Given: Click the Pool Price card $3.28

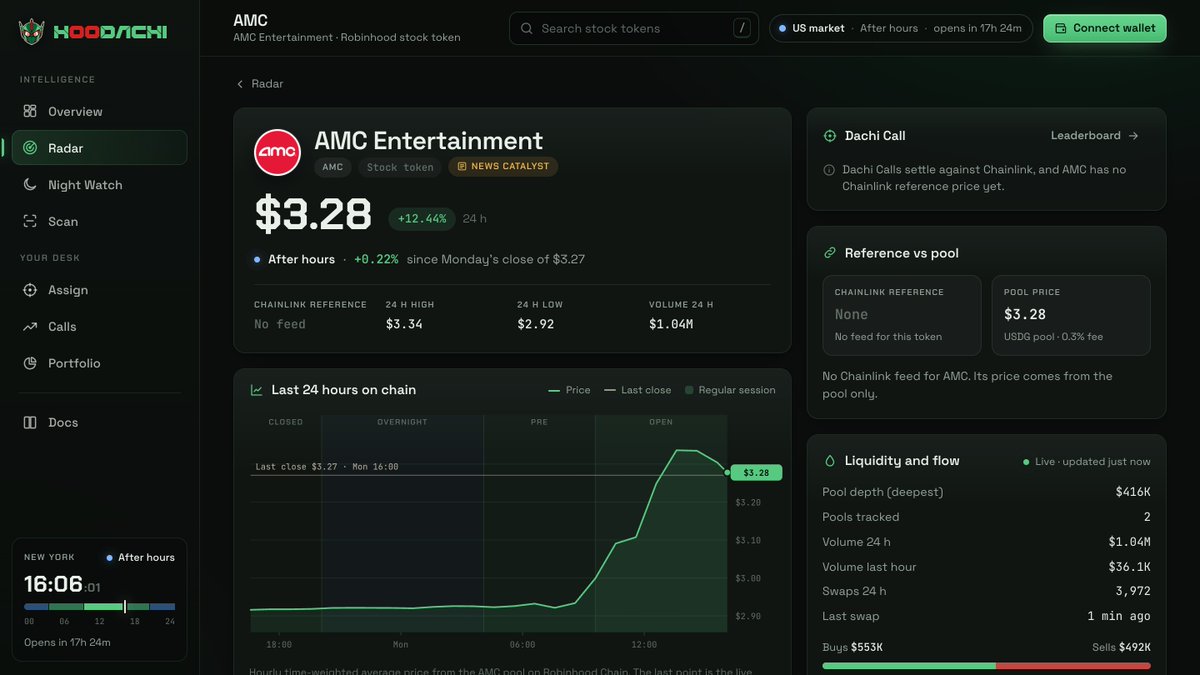Looking at the screenshot, I should pos(1071,316).
